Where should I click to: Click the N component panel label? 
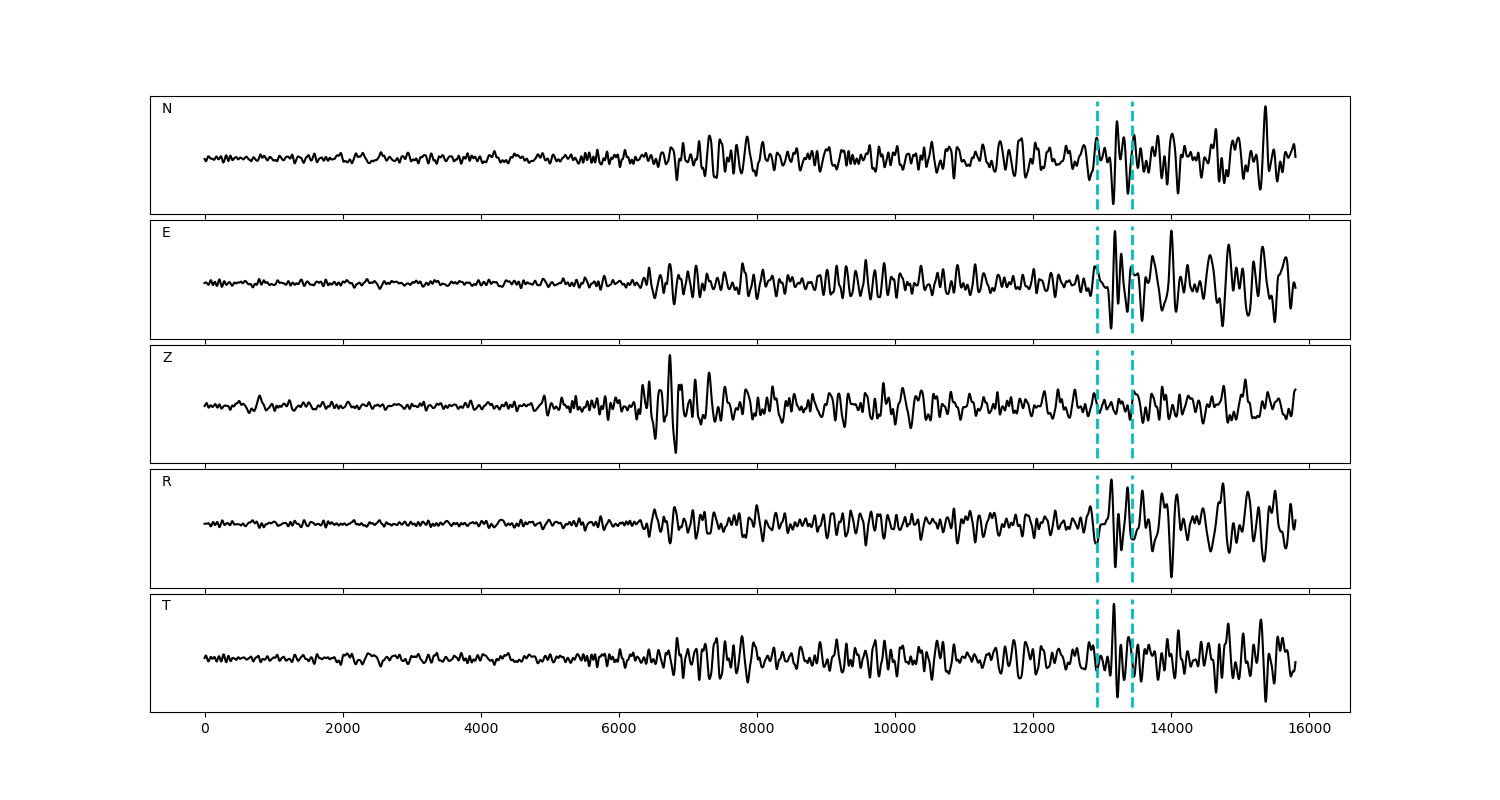pos(167,109)
